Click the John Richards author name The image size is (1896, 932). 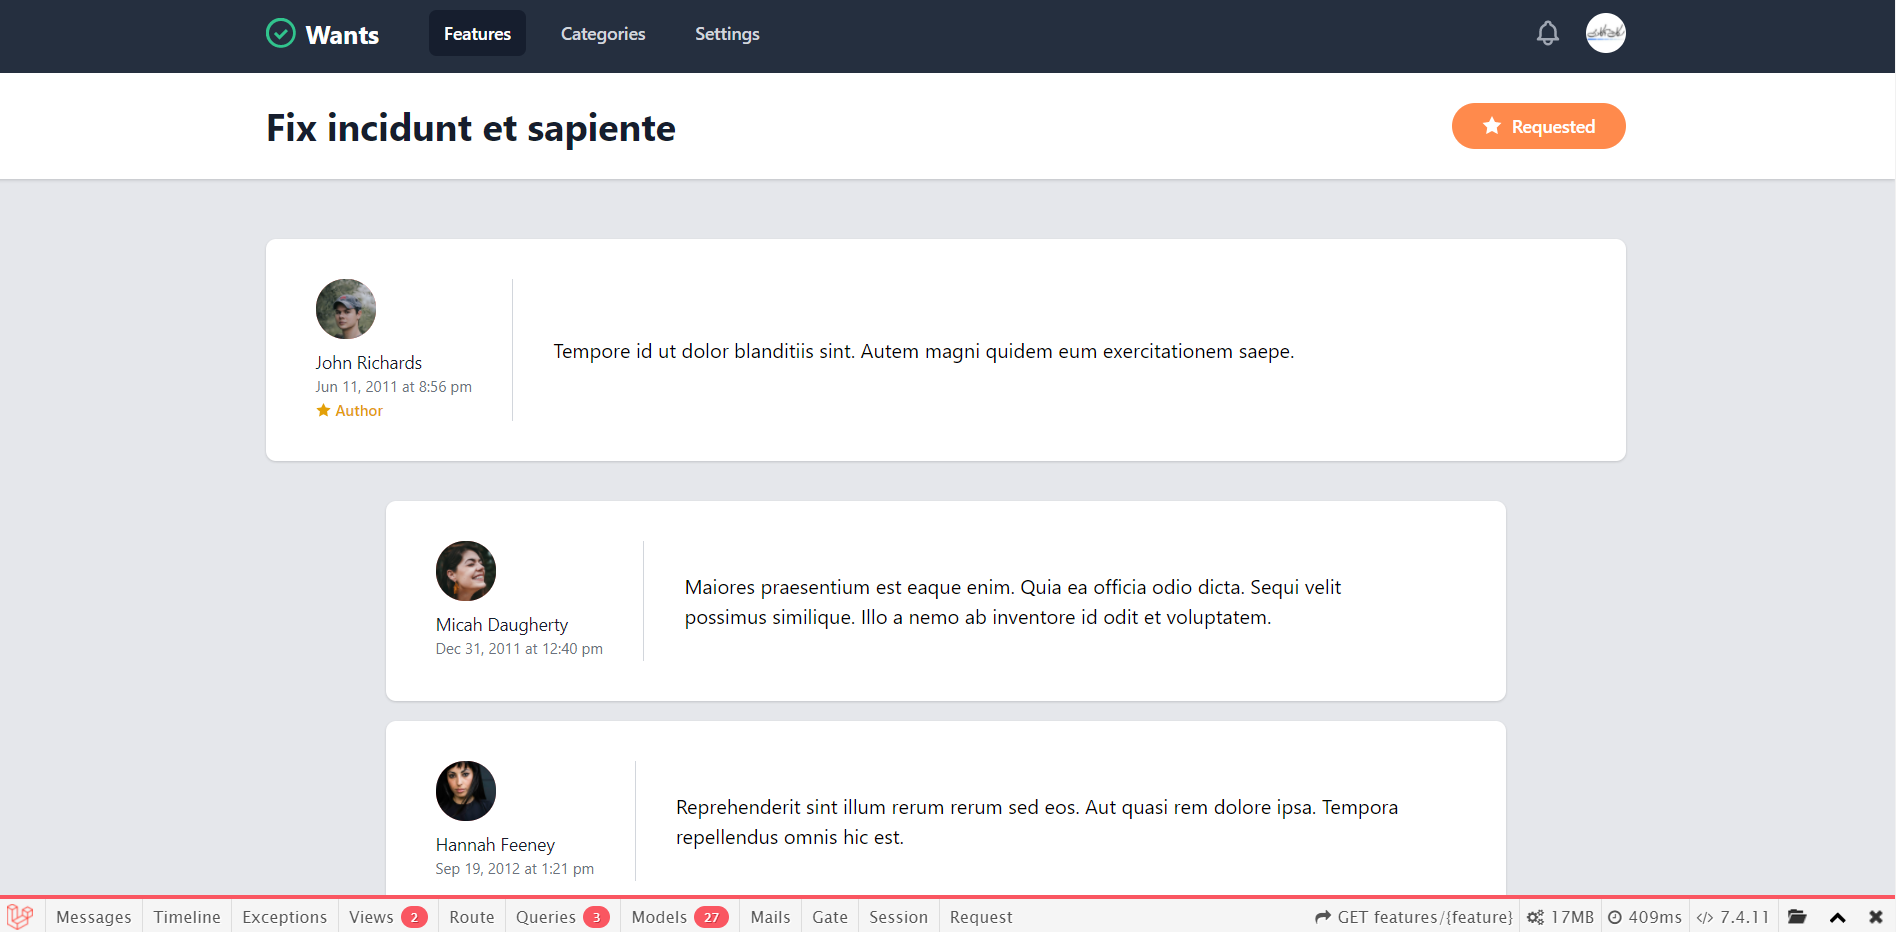tap(368, 363)
